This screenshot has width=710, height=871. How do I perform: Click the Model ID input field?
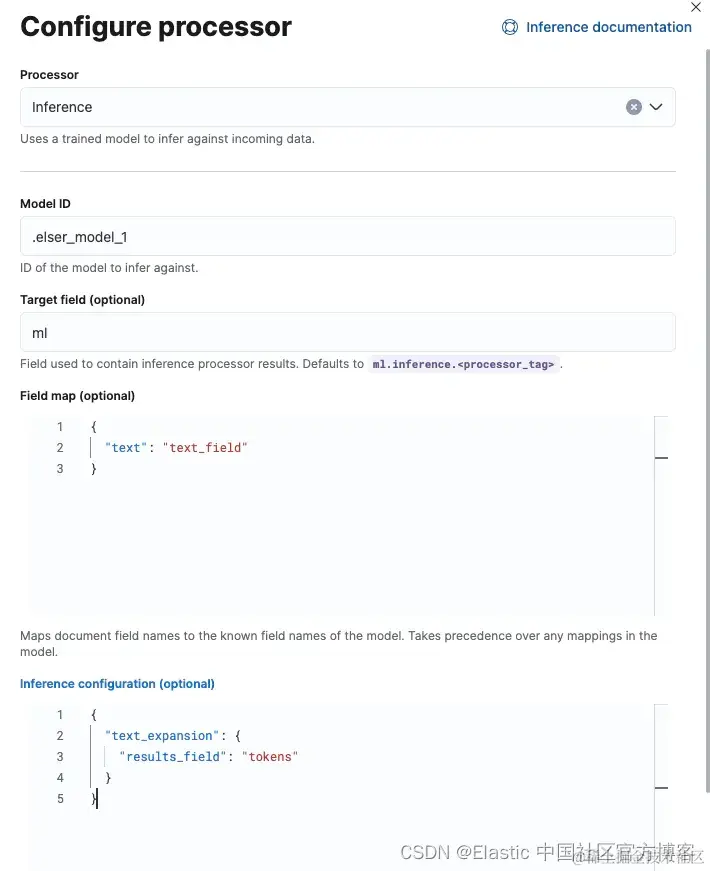click(x=347, y=237)
